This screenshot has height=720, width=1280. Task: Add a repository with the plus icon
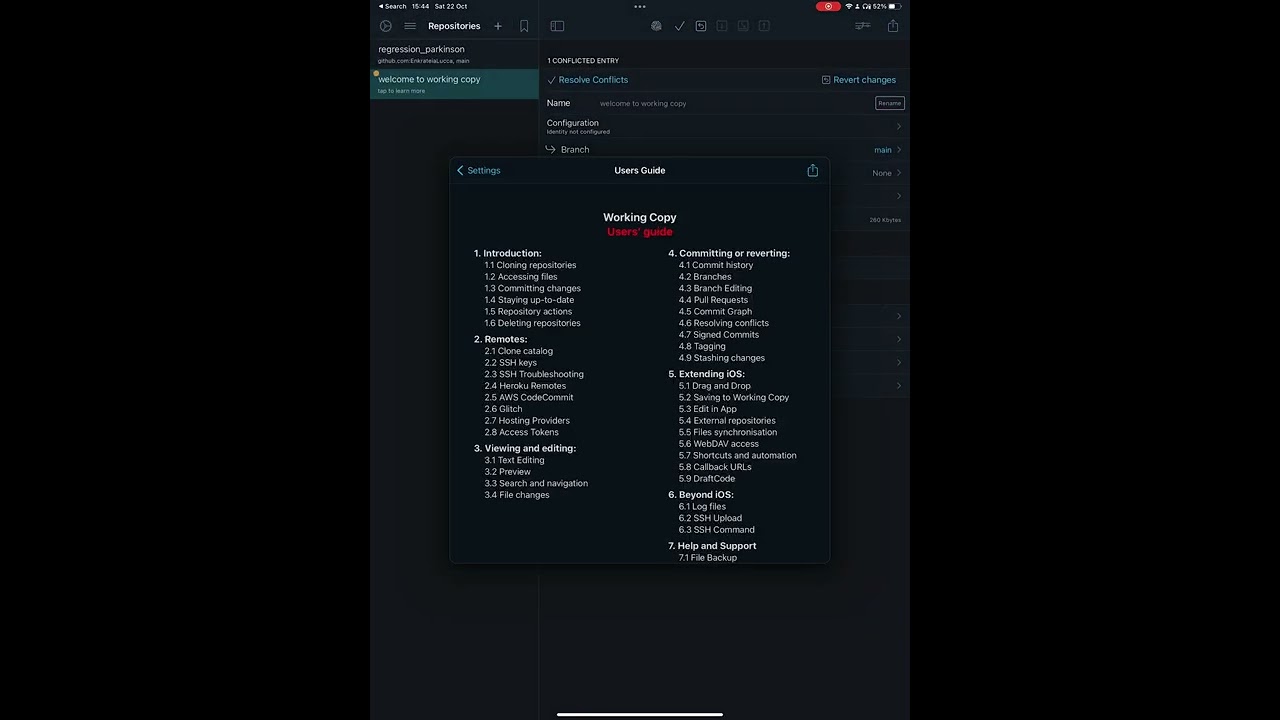point(498,26)
